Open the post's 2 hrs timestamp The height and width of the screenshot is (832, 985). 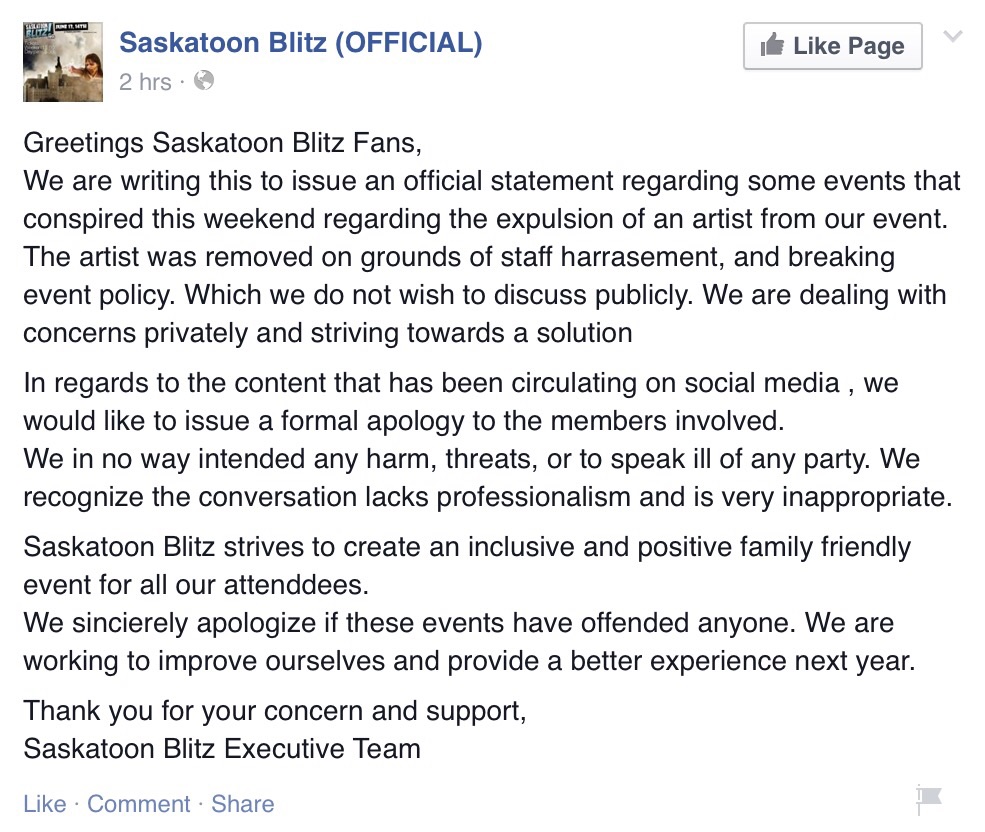click(145, 82)
